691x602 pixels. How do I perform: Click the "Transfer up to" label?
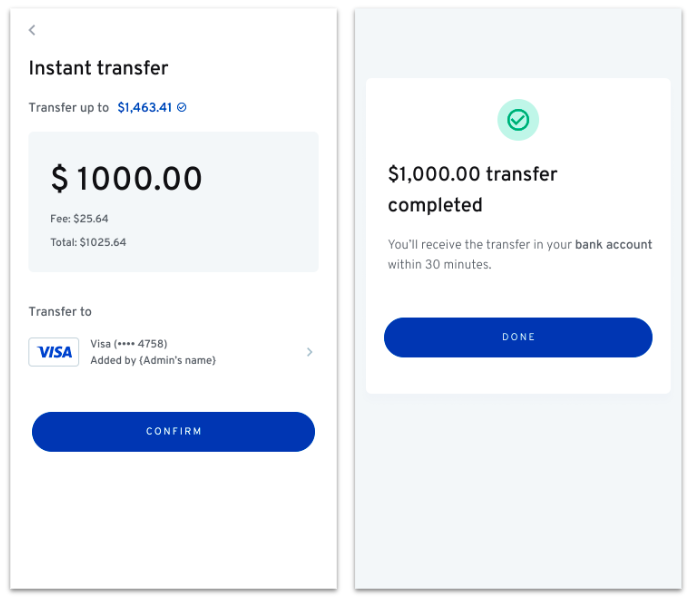point(68,107)
